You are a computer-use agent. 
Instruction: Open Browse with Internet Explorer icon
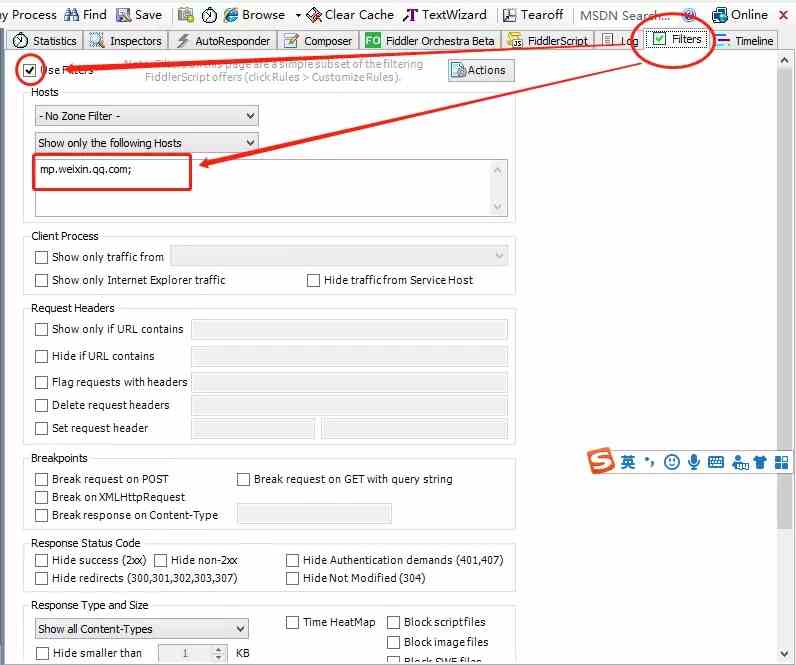[231, 15]
